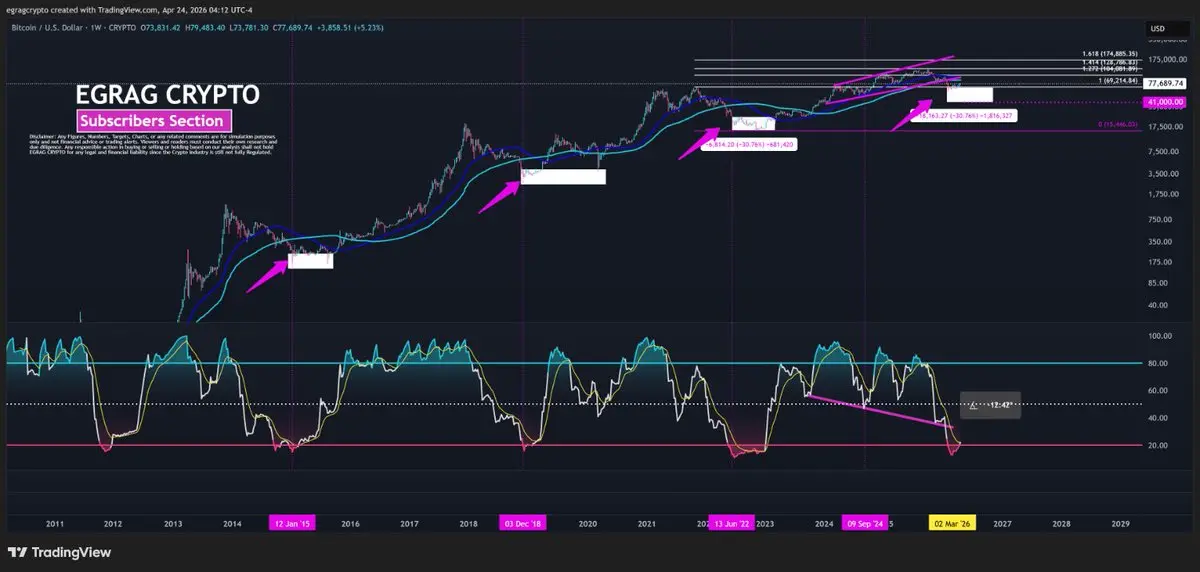This screenshot has height=572, width=1200.
Task: Click the +3,858.51 (+5.23%) change value
Action: [x=348, y=28]
